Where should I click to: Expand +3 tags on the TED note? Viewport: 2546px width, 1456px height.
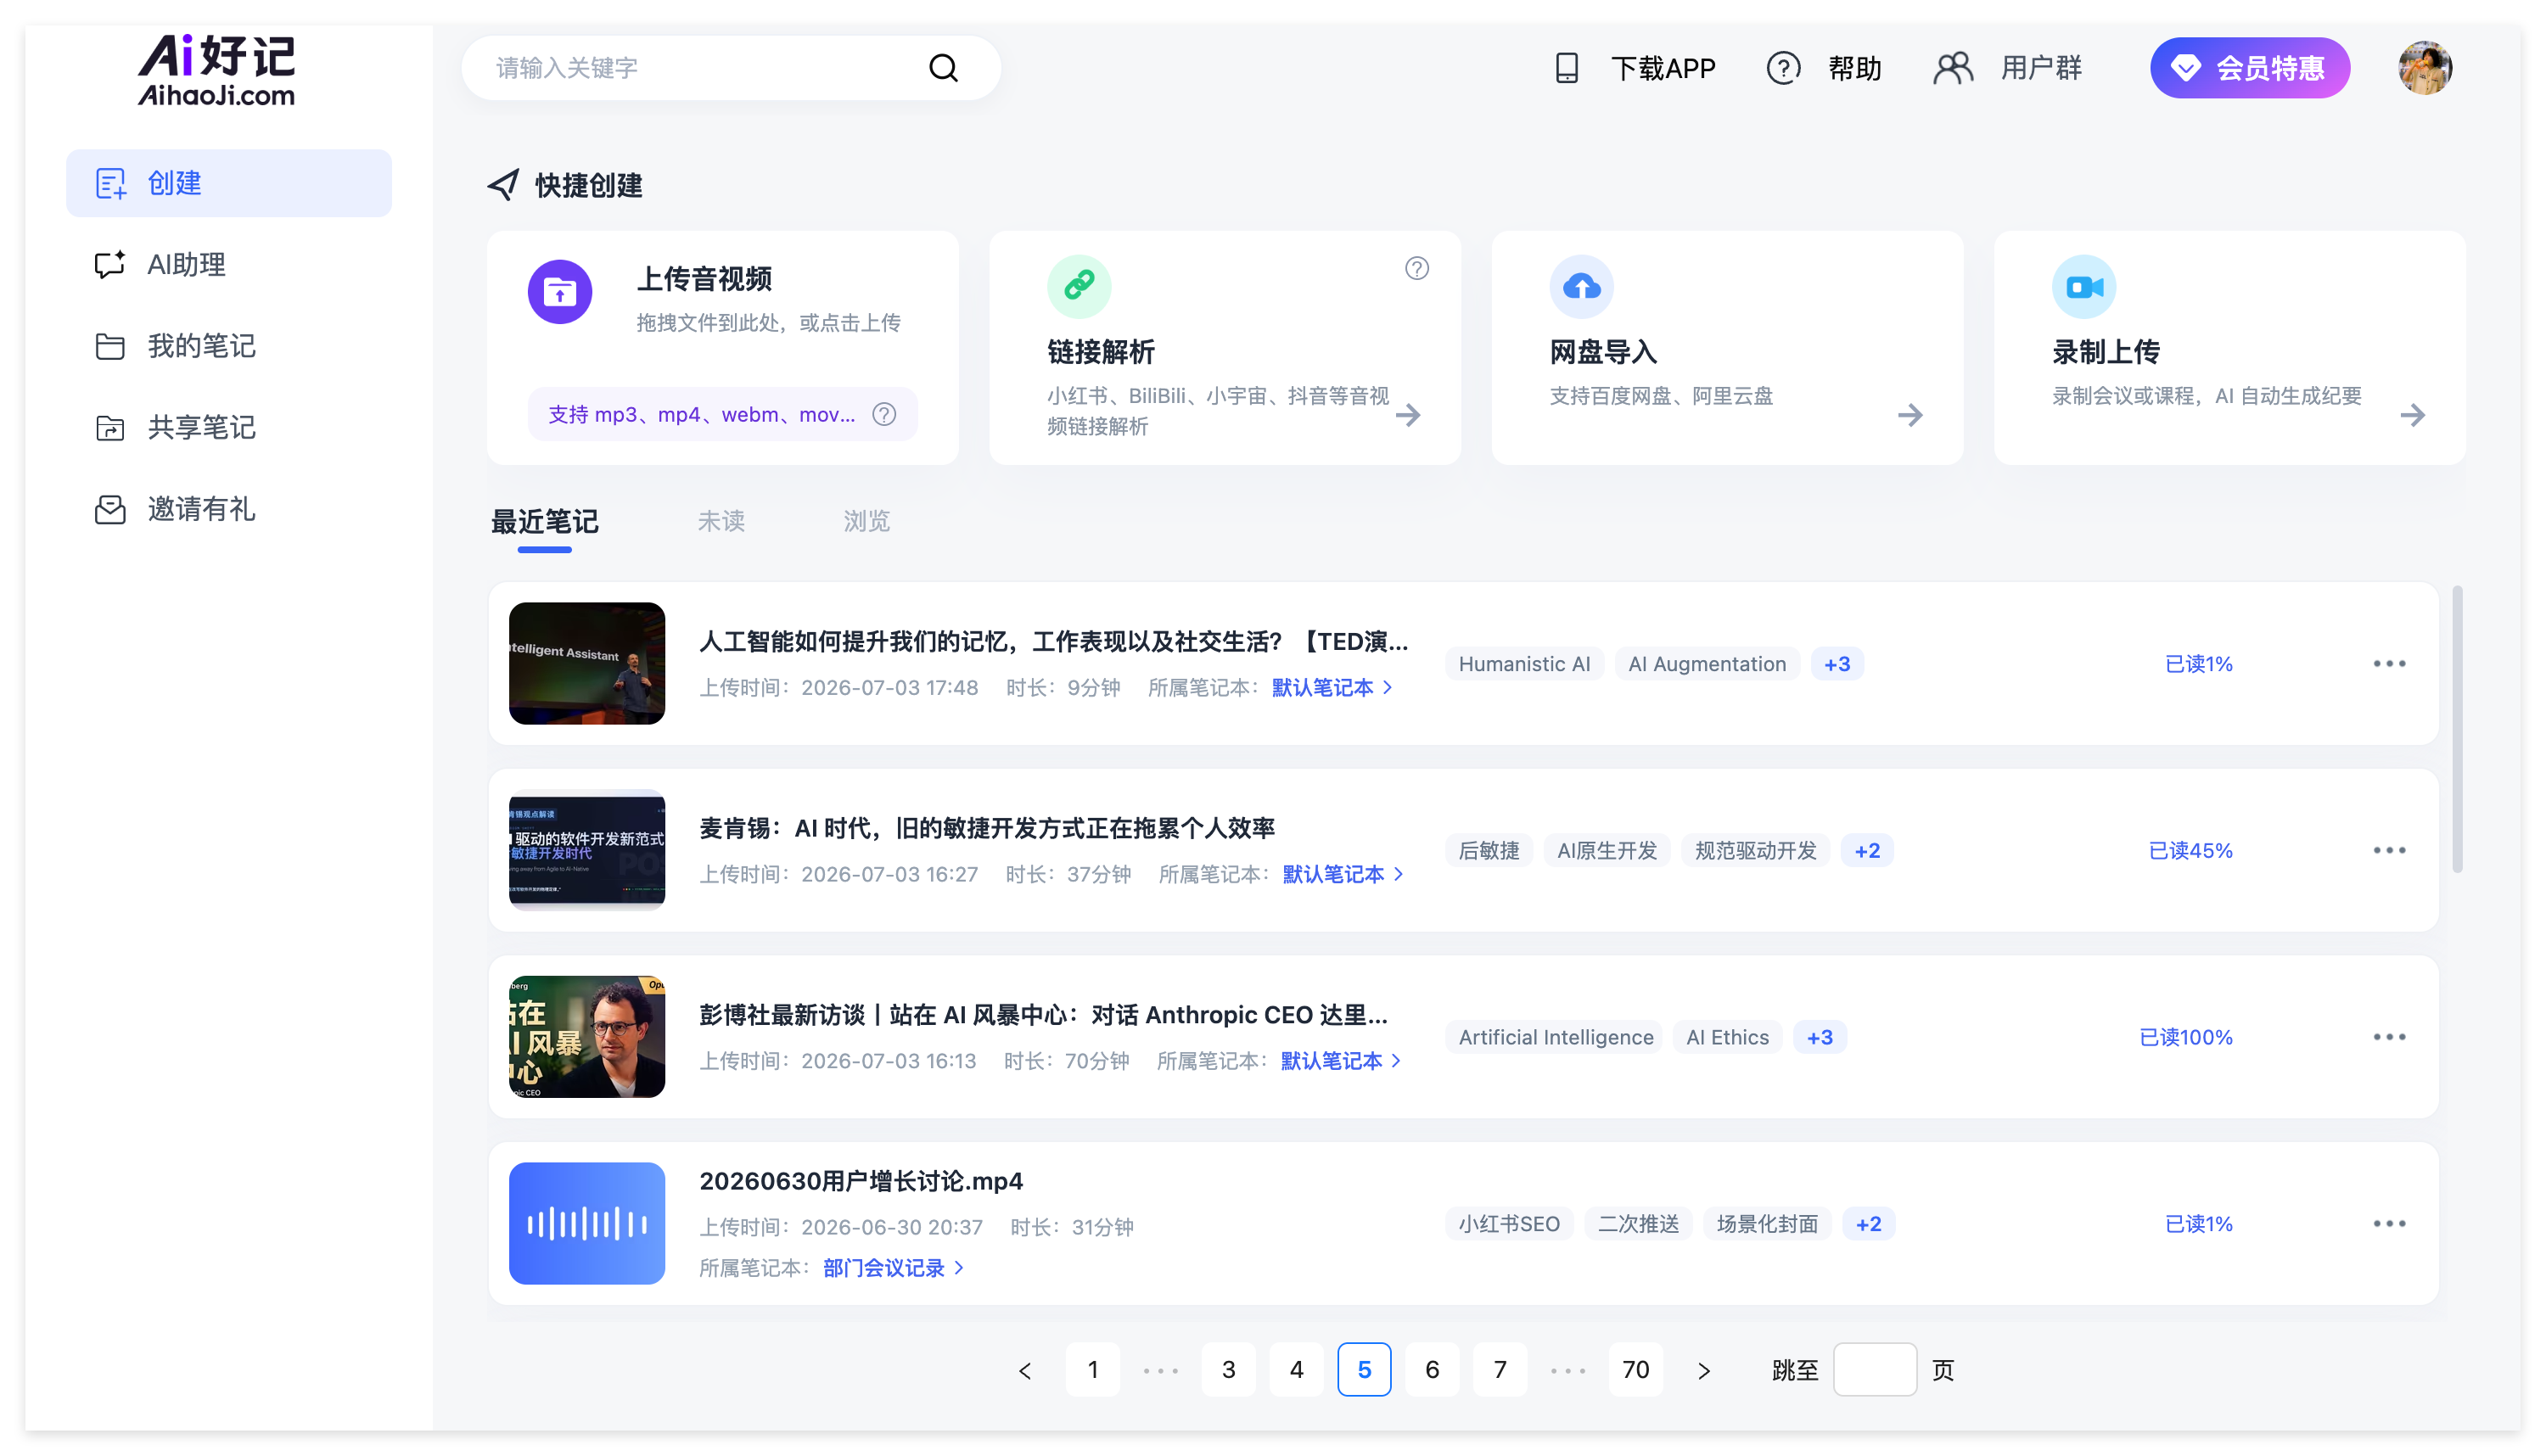[1837, 663]
